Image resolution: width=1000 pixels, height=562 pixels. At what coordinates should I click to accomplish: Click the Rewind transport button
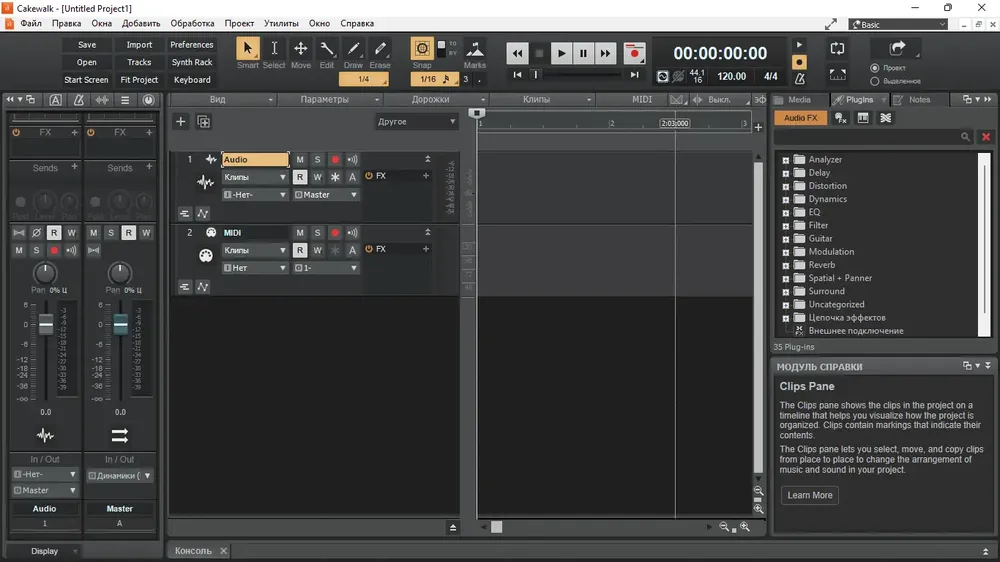point(517,54)
